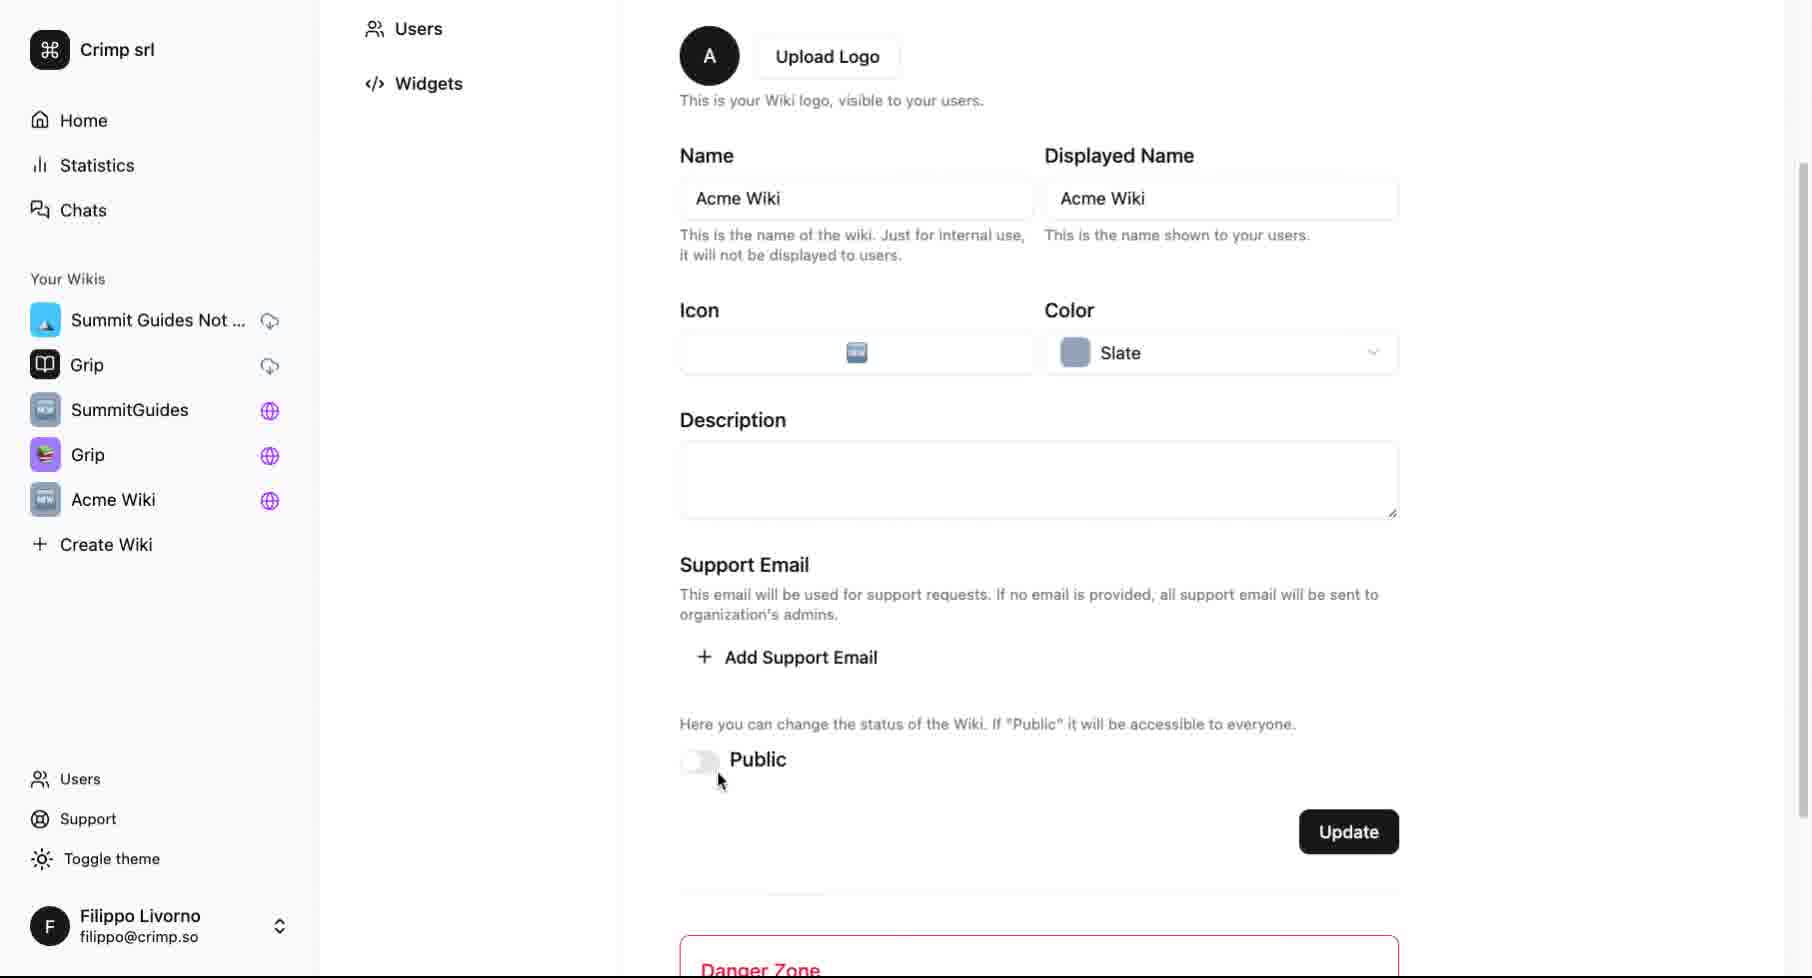This screenshot has width=1812, height=978.
Task: Toggle theme using the sun icon
Action: coord(41,859)
